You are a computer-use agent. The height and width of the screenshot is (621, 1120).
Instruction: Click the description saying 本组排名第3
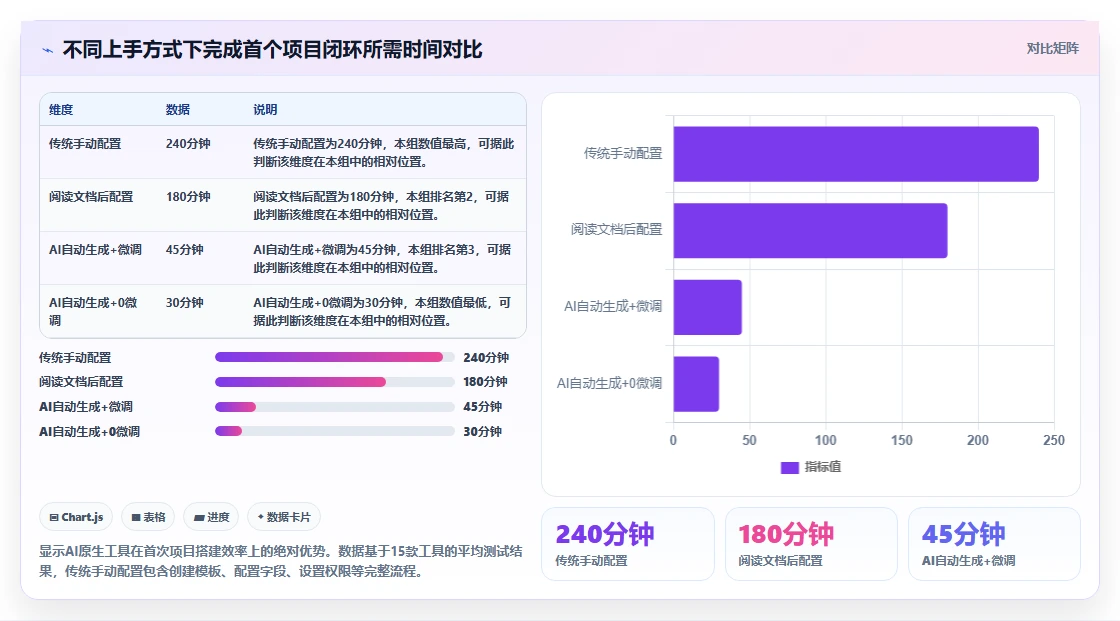(382, 258)
